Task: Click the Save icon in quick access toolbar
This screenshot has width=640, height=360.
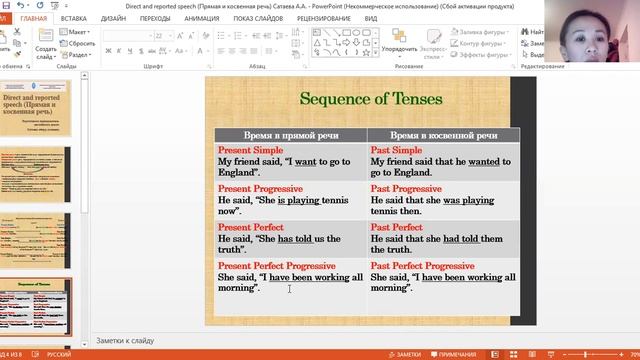Action: (6, 5)
